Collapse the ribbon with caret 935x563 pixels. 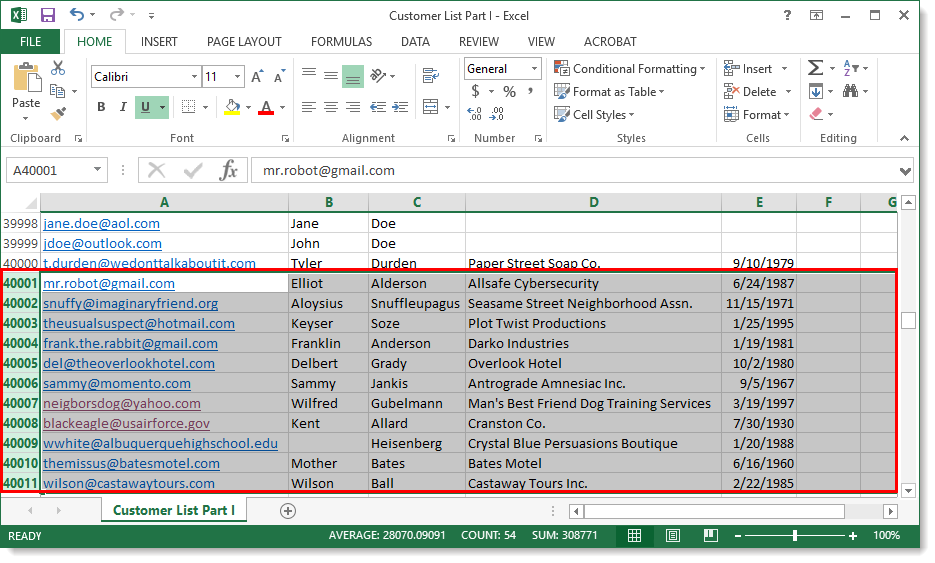(905, 138)
